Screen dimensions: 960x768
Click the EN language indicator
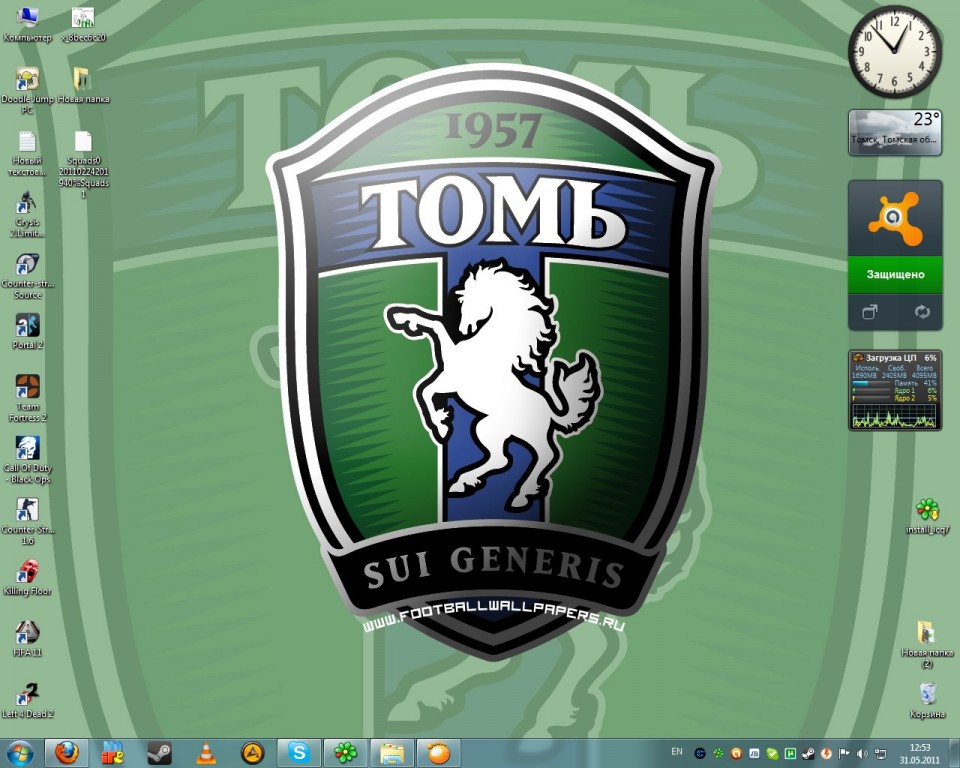coord(677,752)
